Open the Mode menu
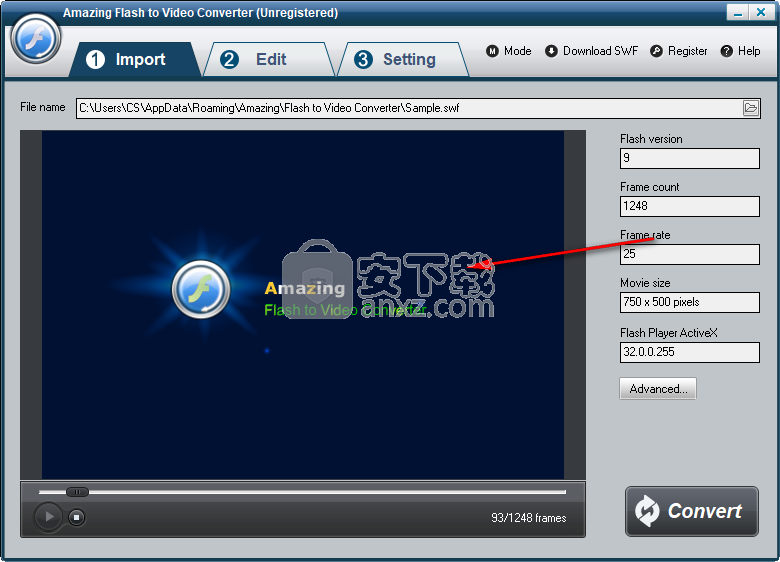The image size is (780, 562). (509, 51)
